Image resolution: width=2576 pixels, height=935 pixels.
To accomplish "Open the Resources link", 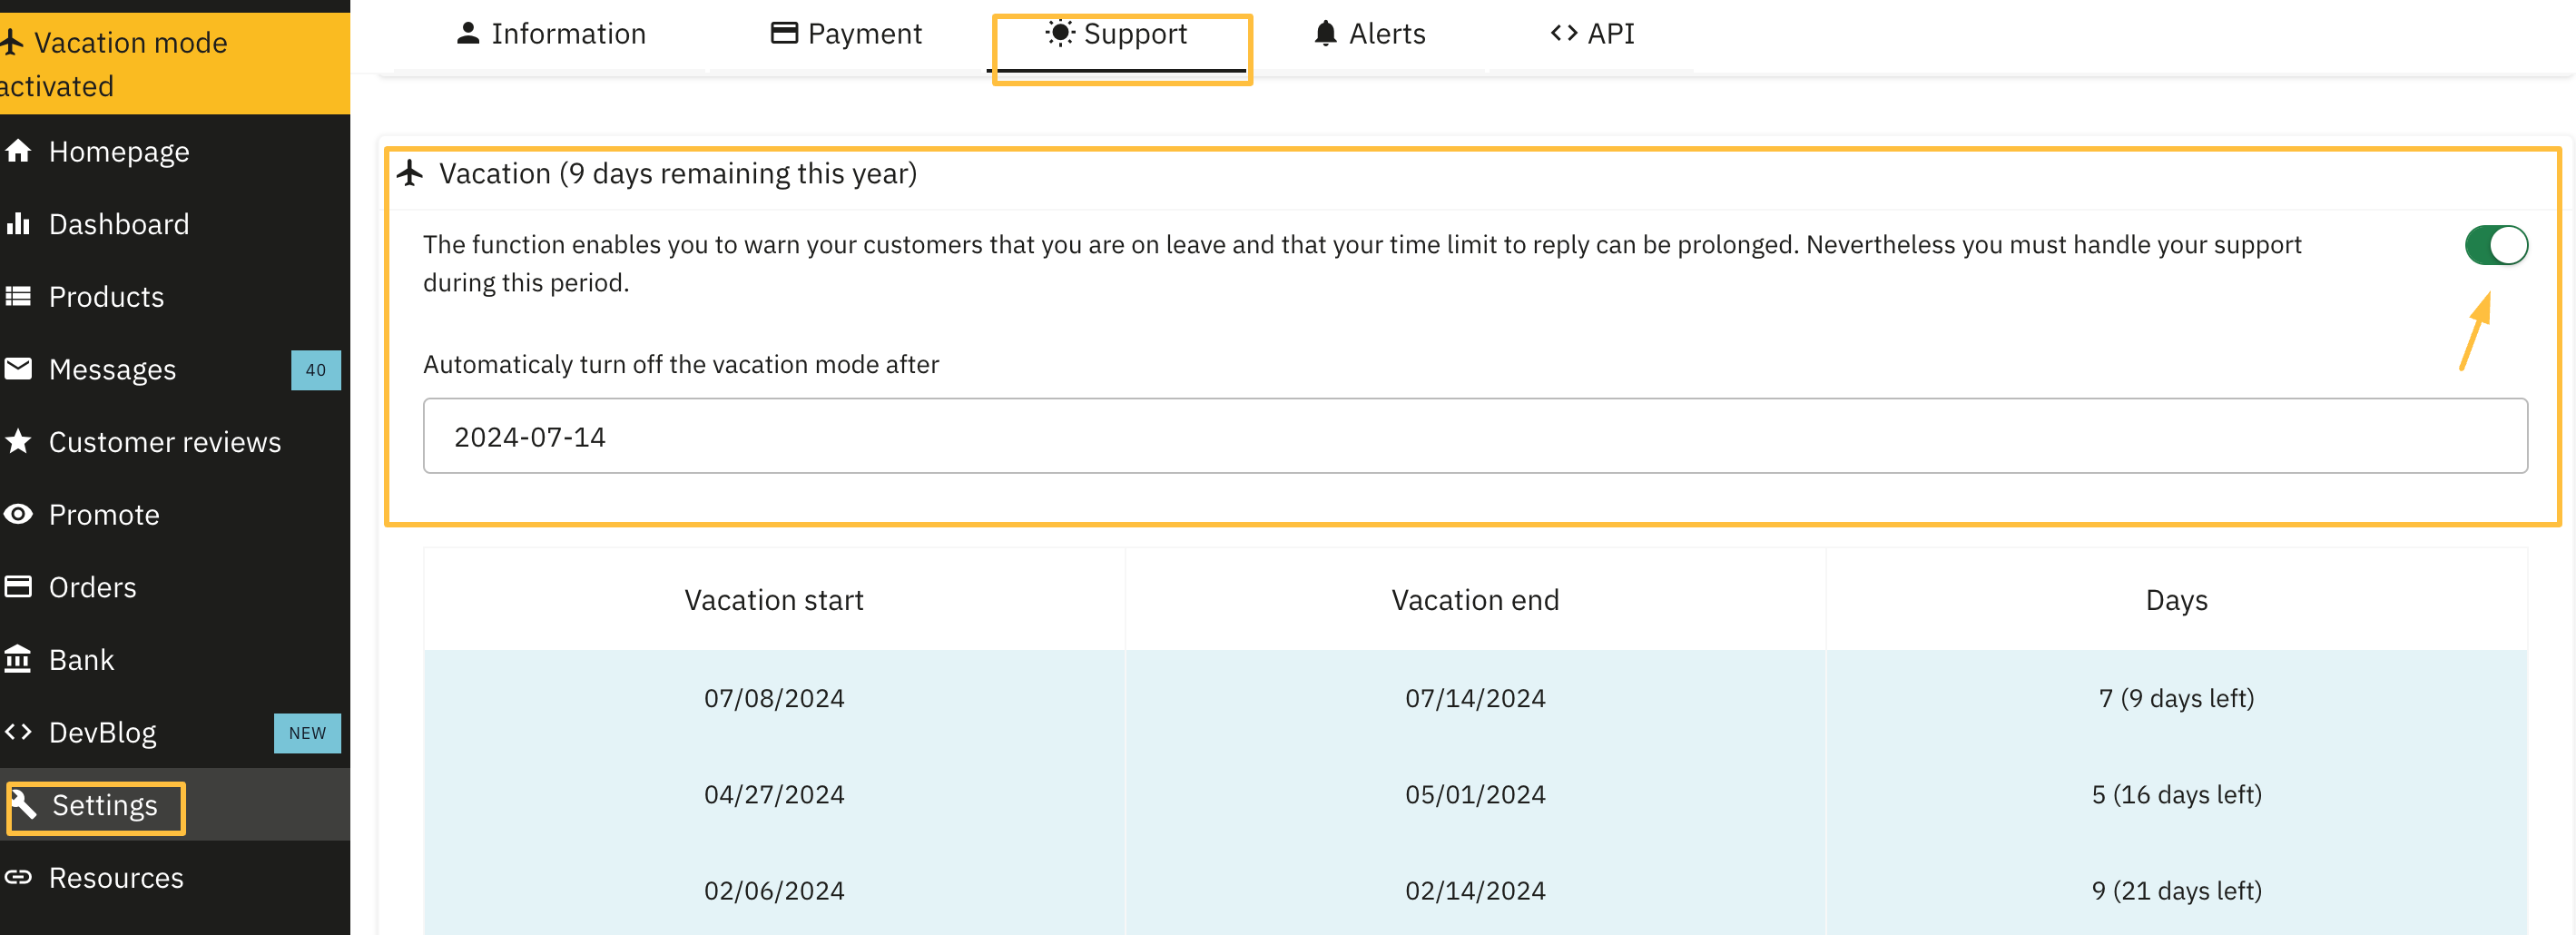I will [x=116, y=877].
